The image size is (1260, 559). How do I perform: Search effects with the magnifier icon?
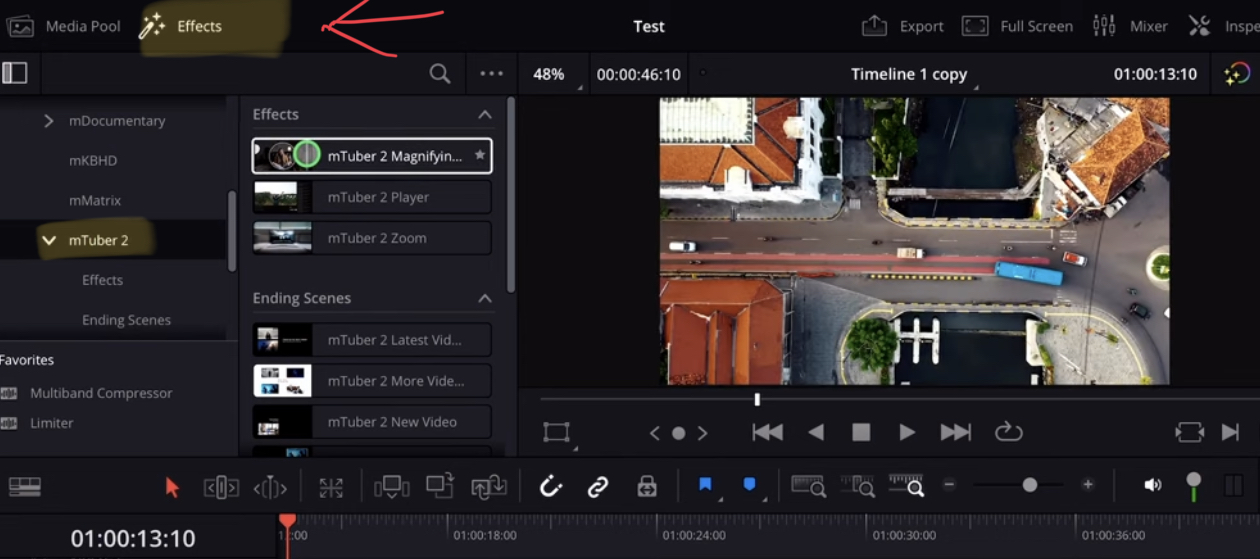point(440,73)
